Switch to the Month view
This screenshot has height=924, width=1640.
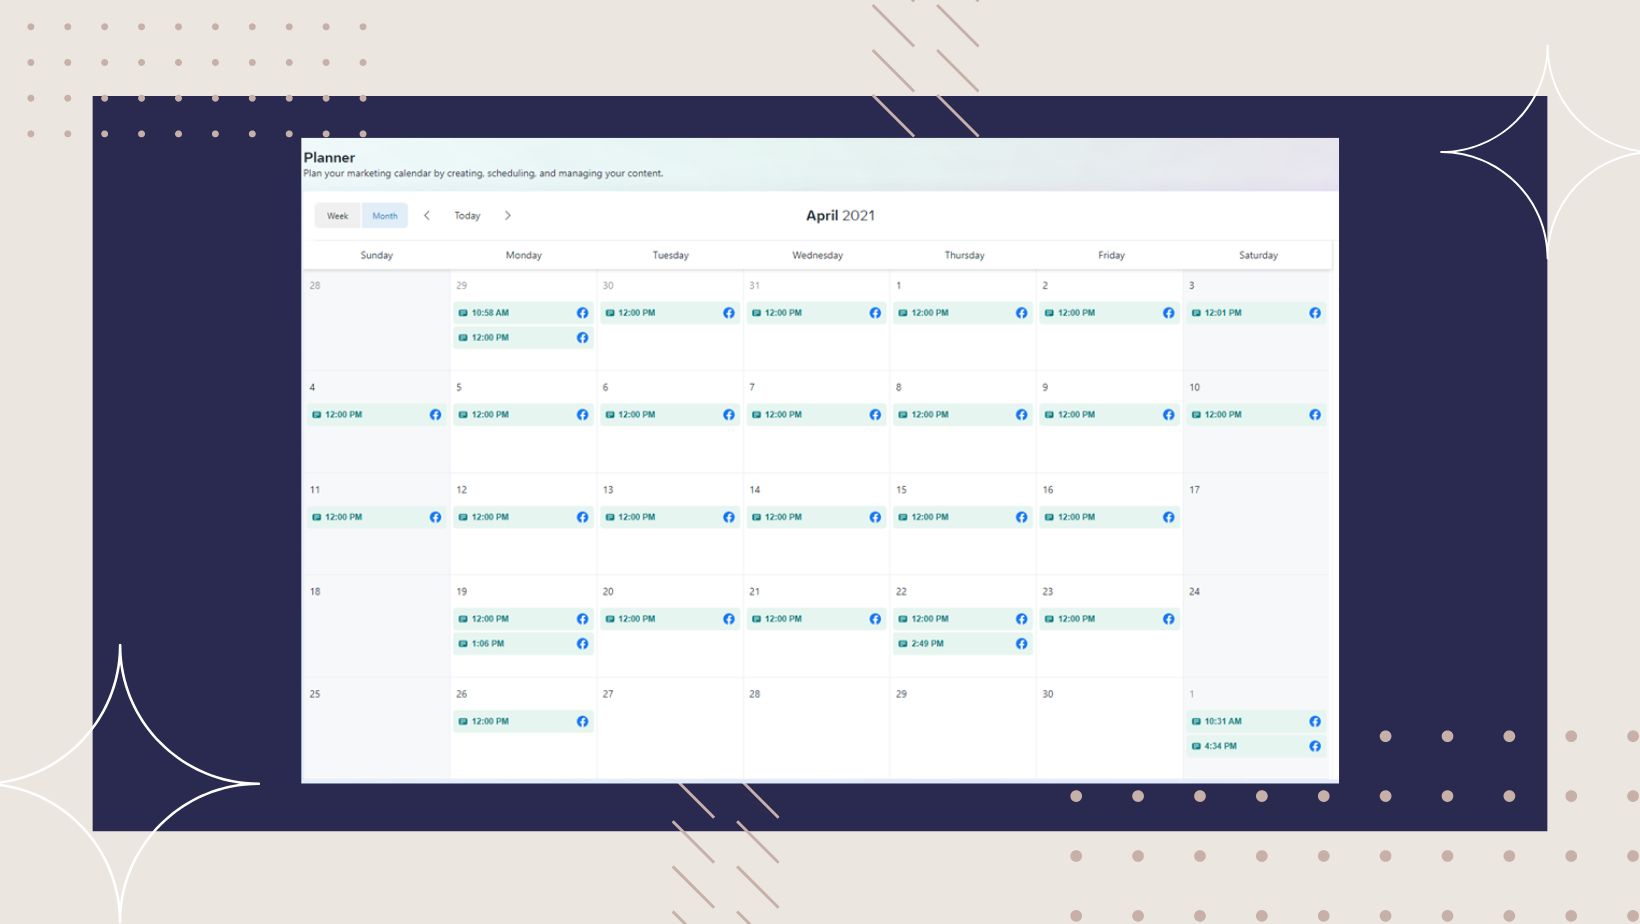[385, 216]
